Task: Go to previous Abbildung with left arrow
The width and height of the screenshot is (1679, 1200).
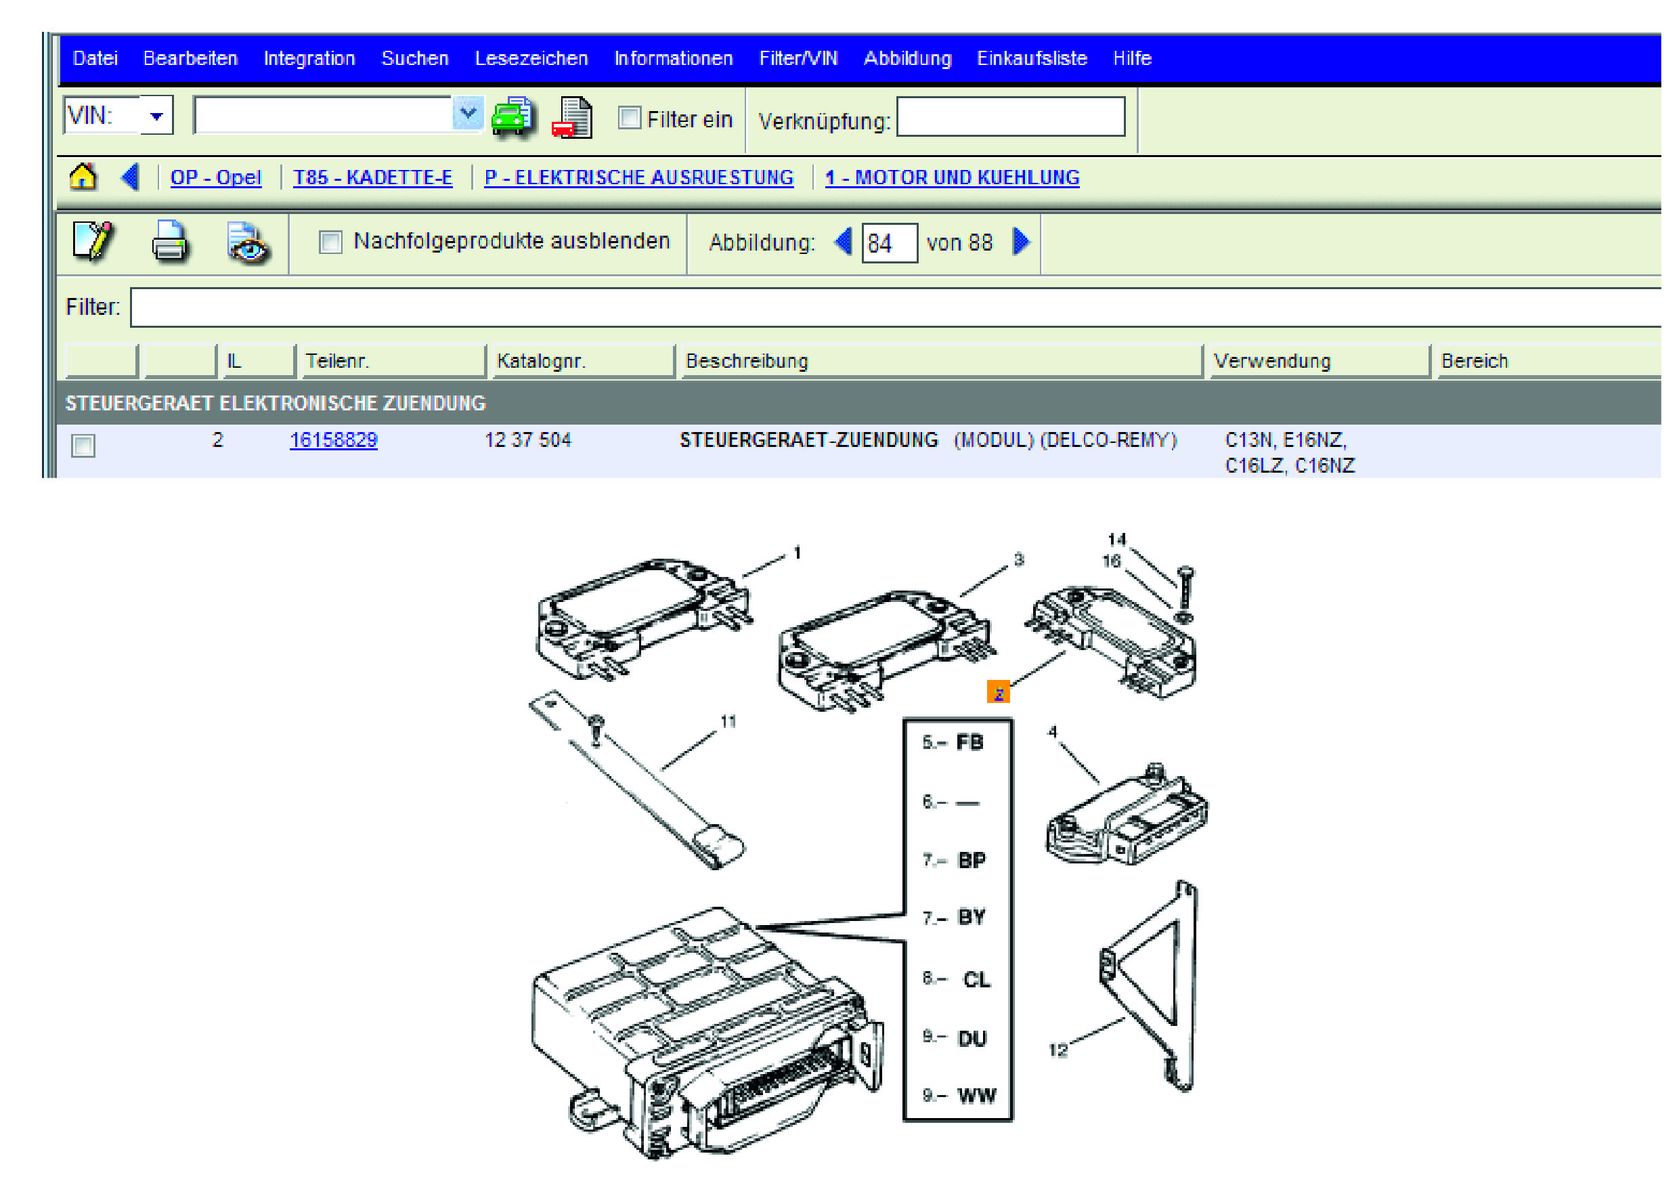Action: click(843, 242)
